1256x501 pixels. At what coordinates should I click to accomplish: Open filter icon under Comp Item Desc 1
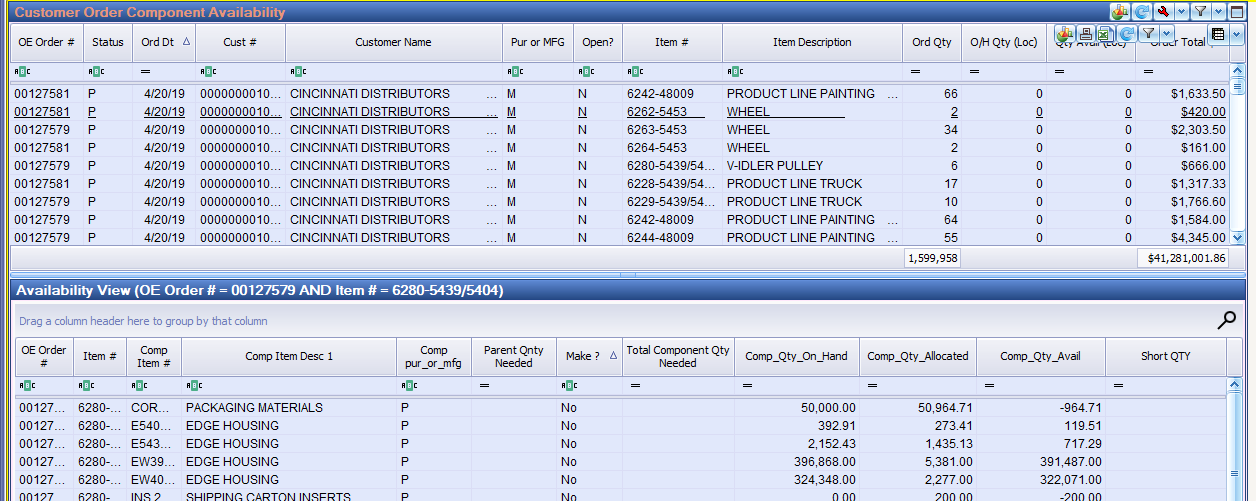tap(193, 385)
